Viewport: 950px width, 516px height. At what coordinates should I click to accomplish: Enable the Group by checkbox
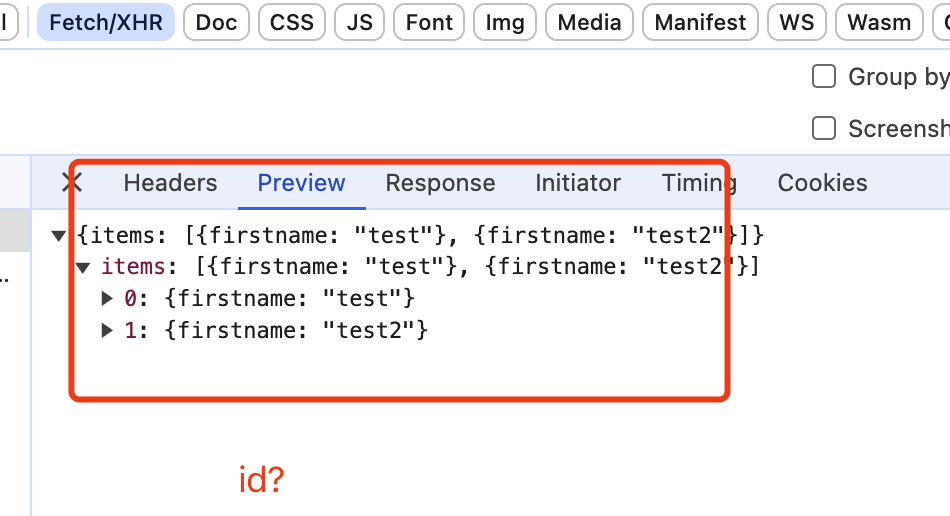(x=824, y=77)
